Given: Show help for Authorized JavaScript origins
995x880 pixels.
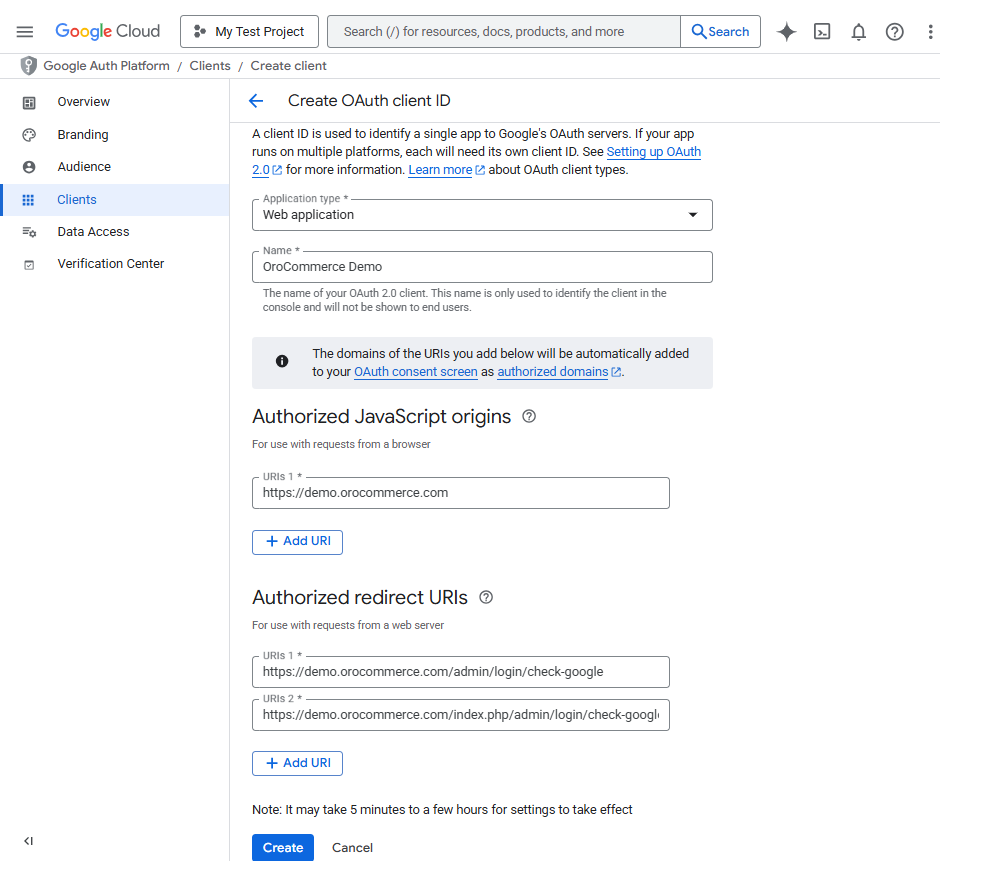Looking at the screenshot, I should (x=529, y=416).
